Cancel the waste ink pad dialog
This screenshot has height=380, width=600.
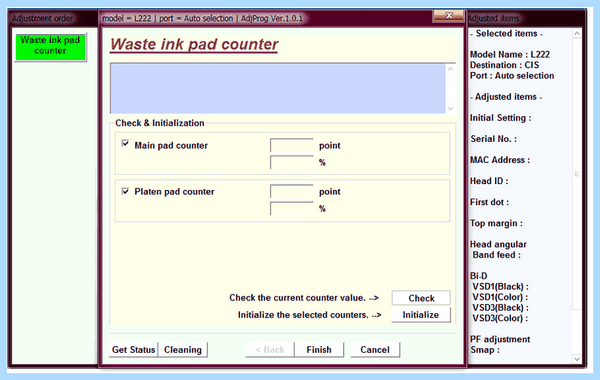375,350
